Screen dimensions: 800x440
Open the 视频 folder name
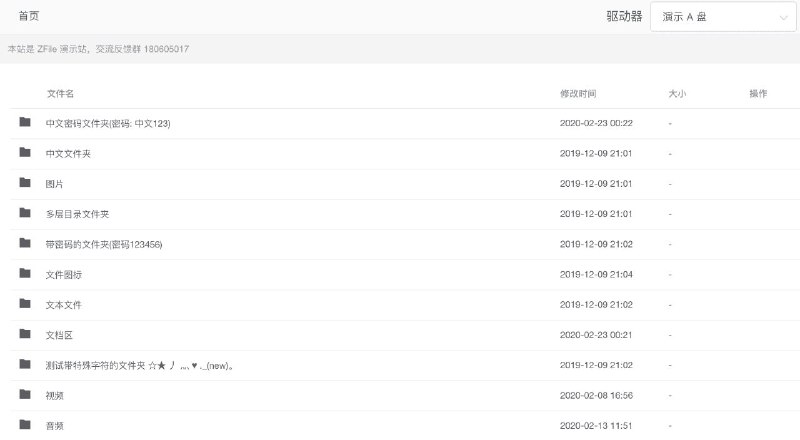click(54, 396)
